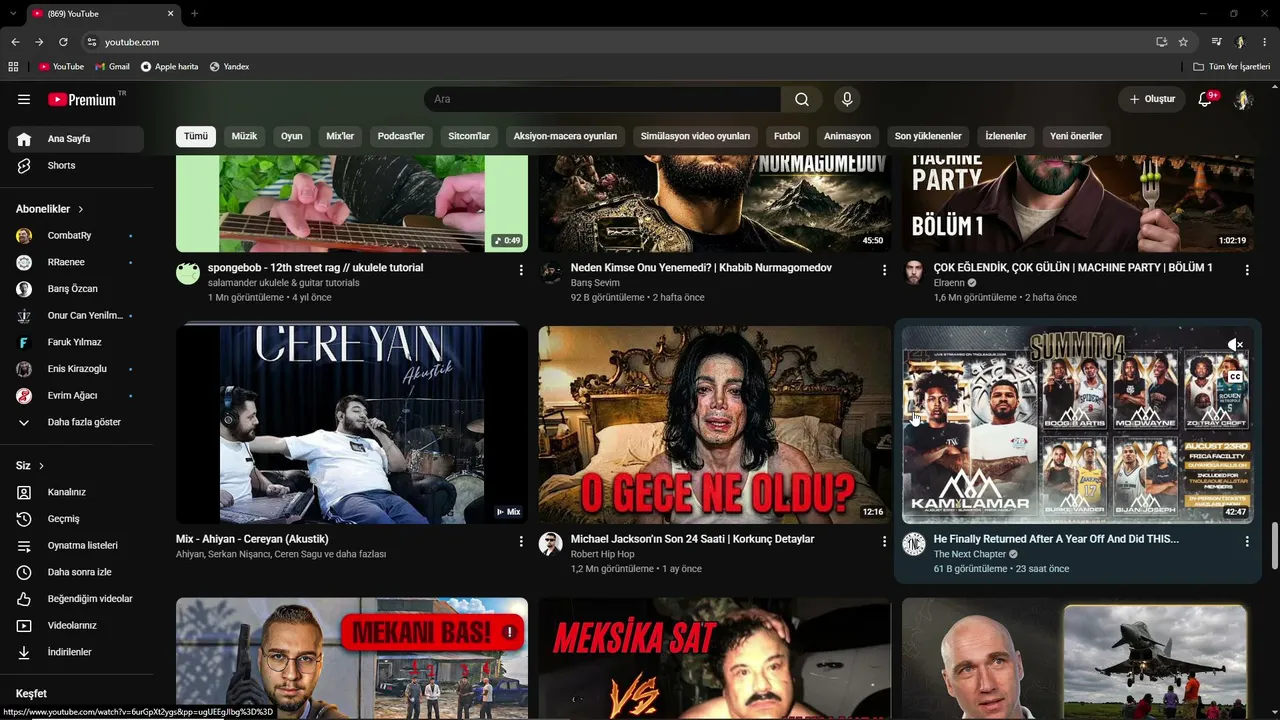Viewport: 1280px width, 720px height.
Task: Open Daha sonra izle list
Action: 76,572
